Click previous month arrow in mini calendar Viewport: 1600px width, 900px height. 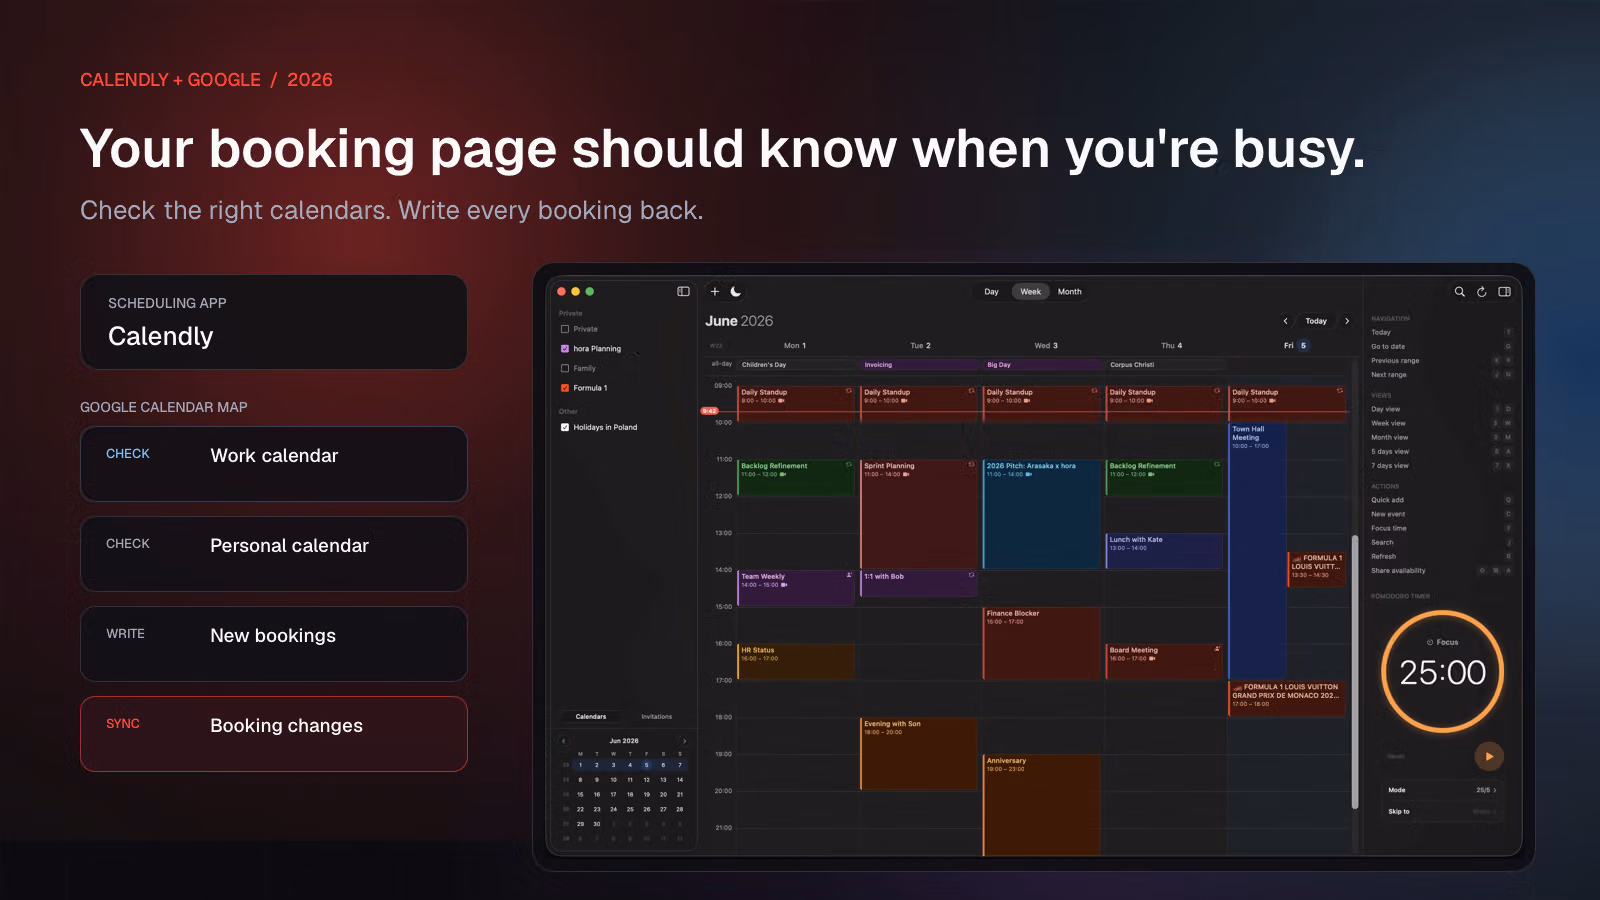(x=564, y=741)
